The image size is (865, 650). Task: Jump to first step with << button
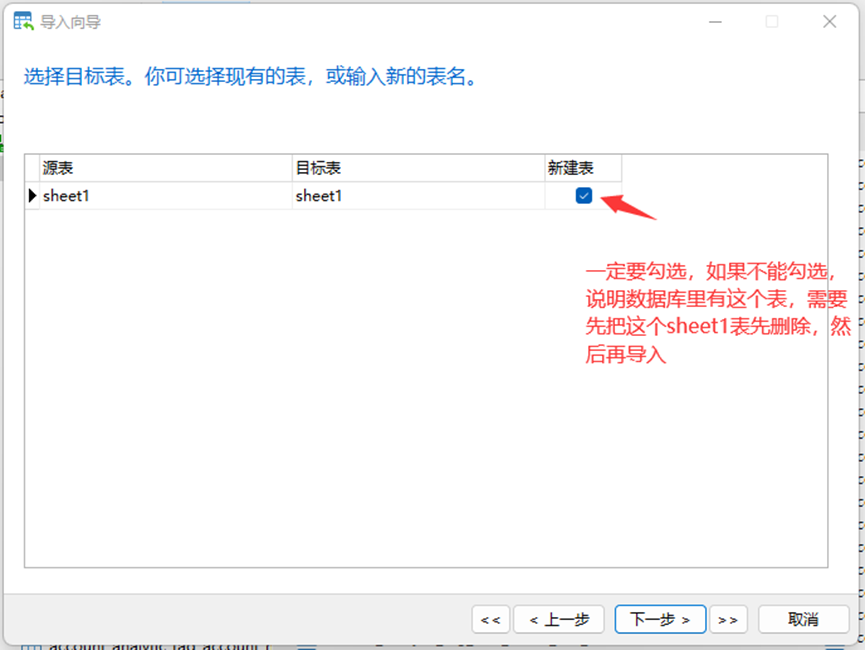(490, 619)
